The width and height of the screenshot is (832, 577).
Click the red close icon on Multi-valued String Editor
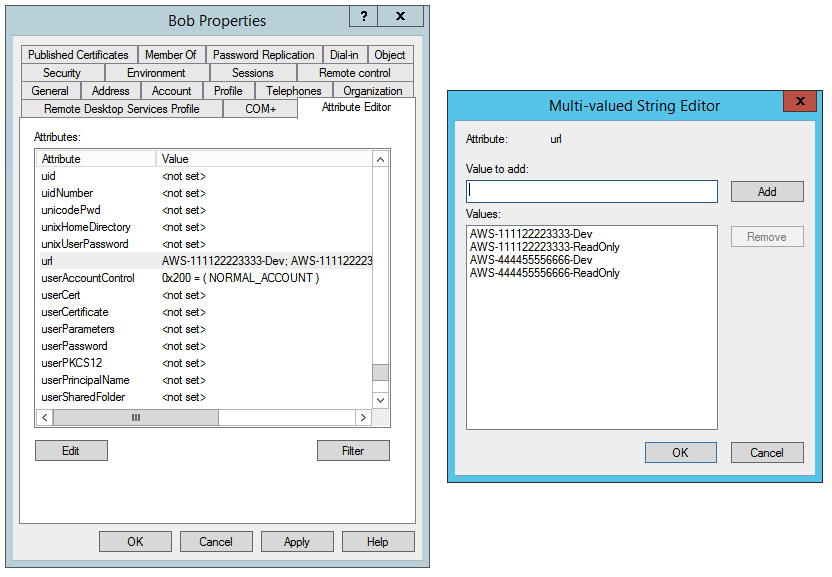point(802,101)
